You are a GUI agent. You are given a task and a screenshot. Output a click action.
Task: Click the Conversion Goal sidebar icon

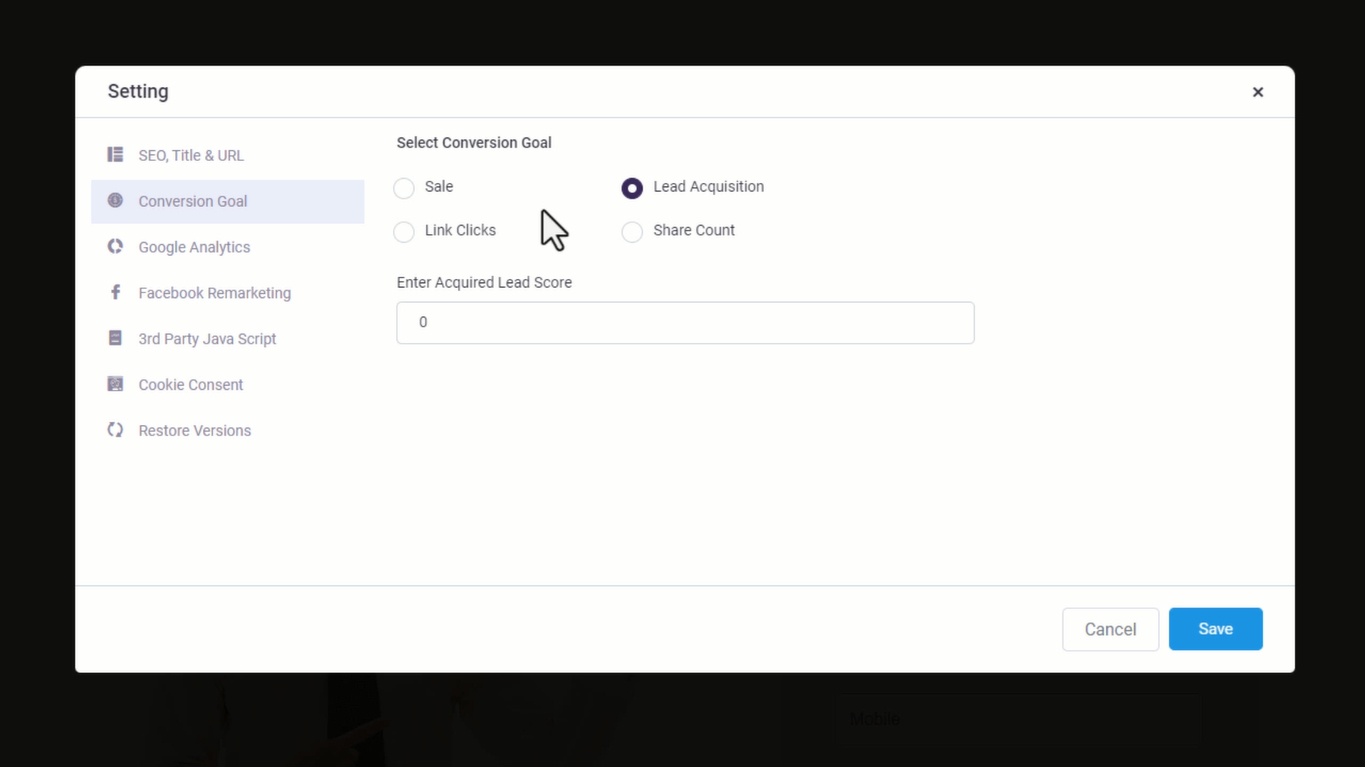(x=115, y=201)
